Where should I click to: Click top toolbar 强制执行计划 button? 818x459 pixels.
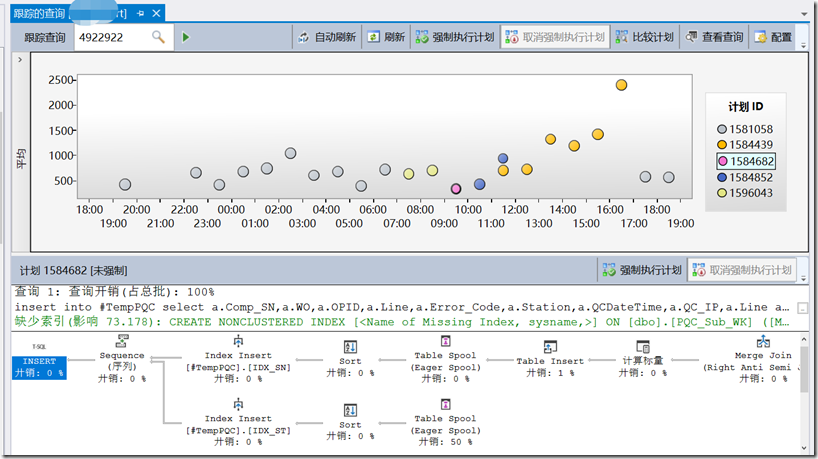coord(455,37)
